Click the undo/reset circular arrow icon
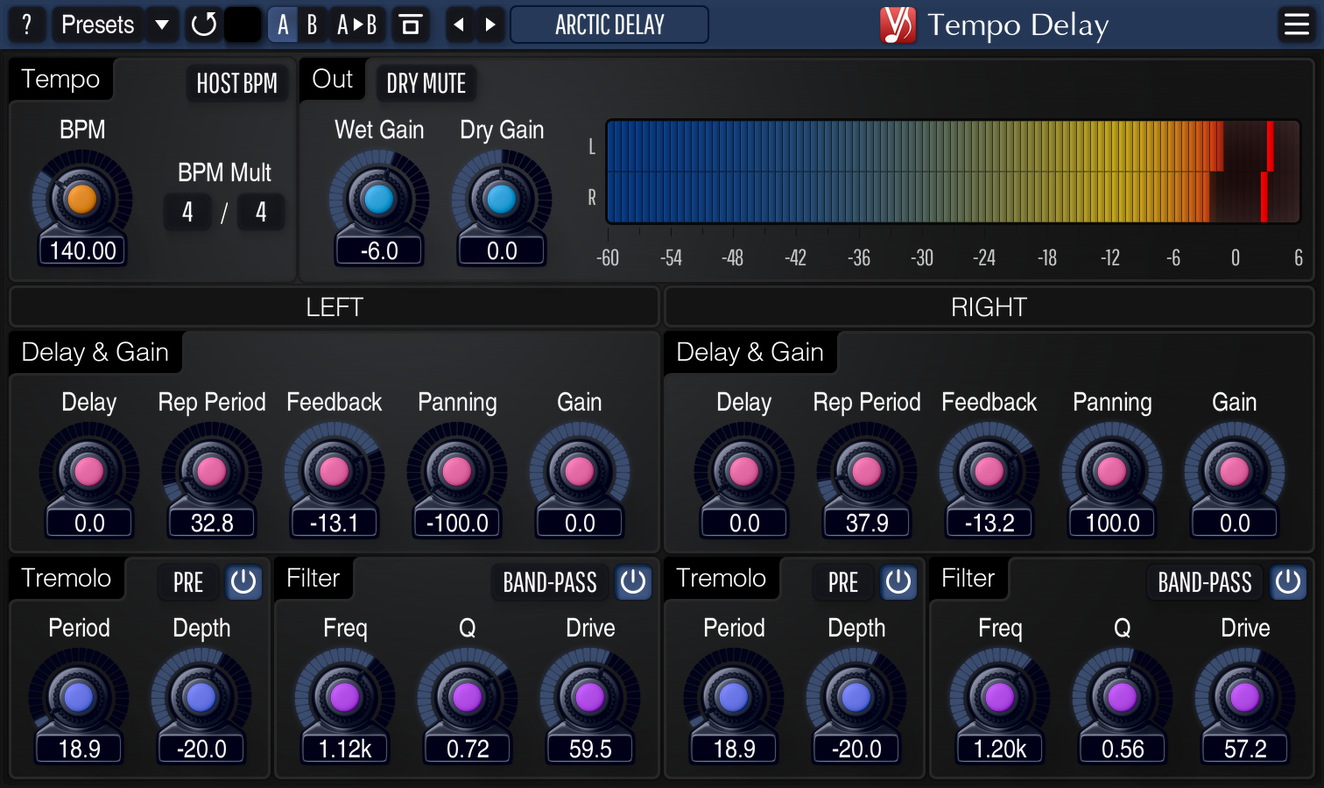Screen dimensions: 1324x788 [203, 25]
